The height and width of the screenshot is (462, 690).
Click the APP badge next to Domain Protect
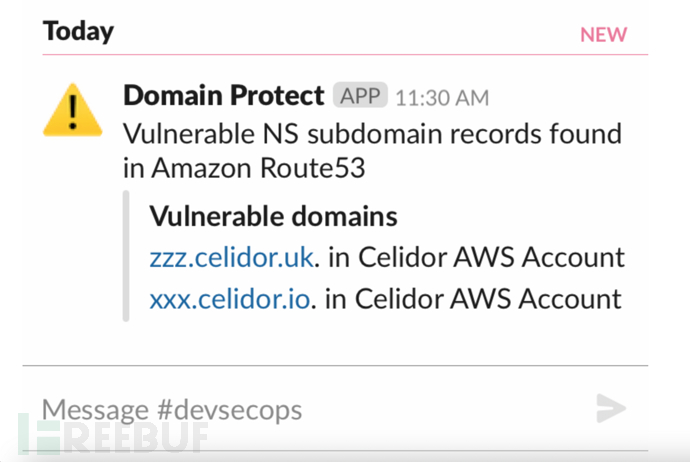[360, 96]
